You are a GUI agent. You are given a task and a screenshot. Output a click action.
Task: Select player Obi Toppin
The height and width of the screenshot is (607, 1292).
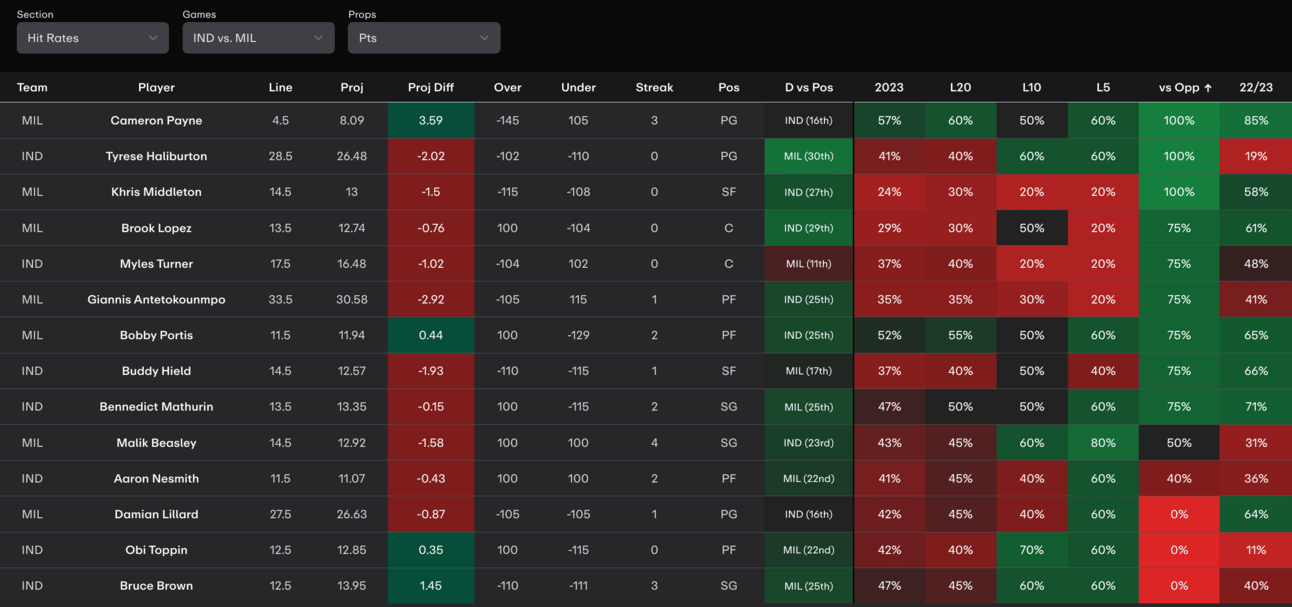coord(156,550)
